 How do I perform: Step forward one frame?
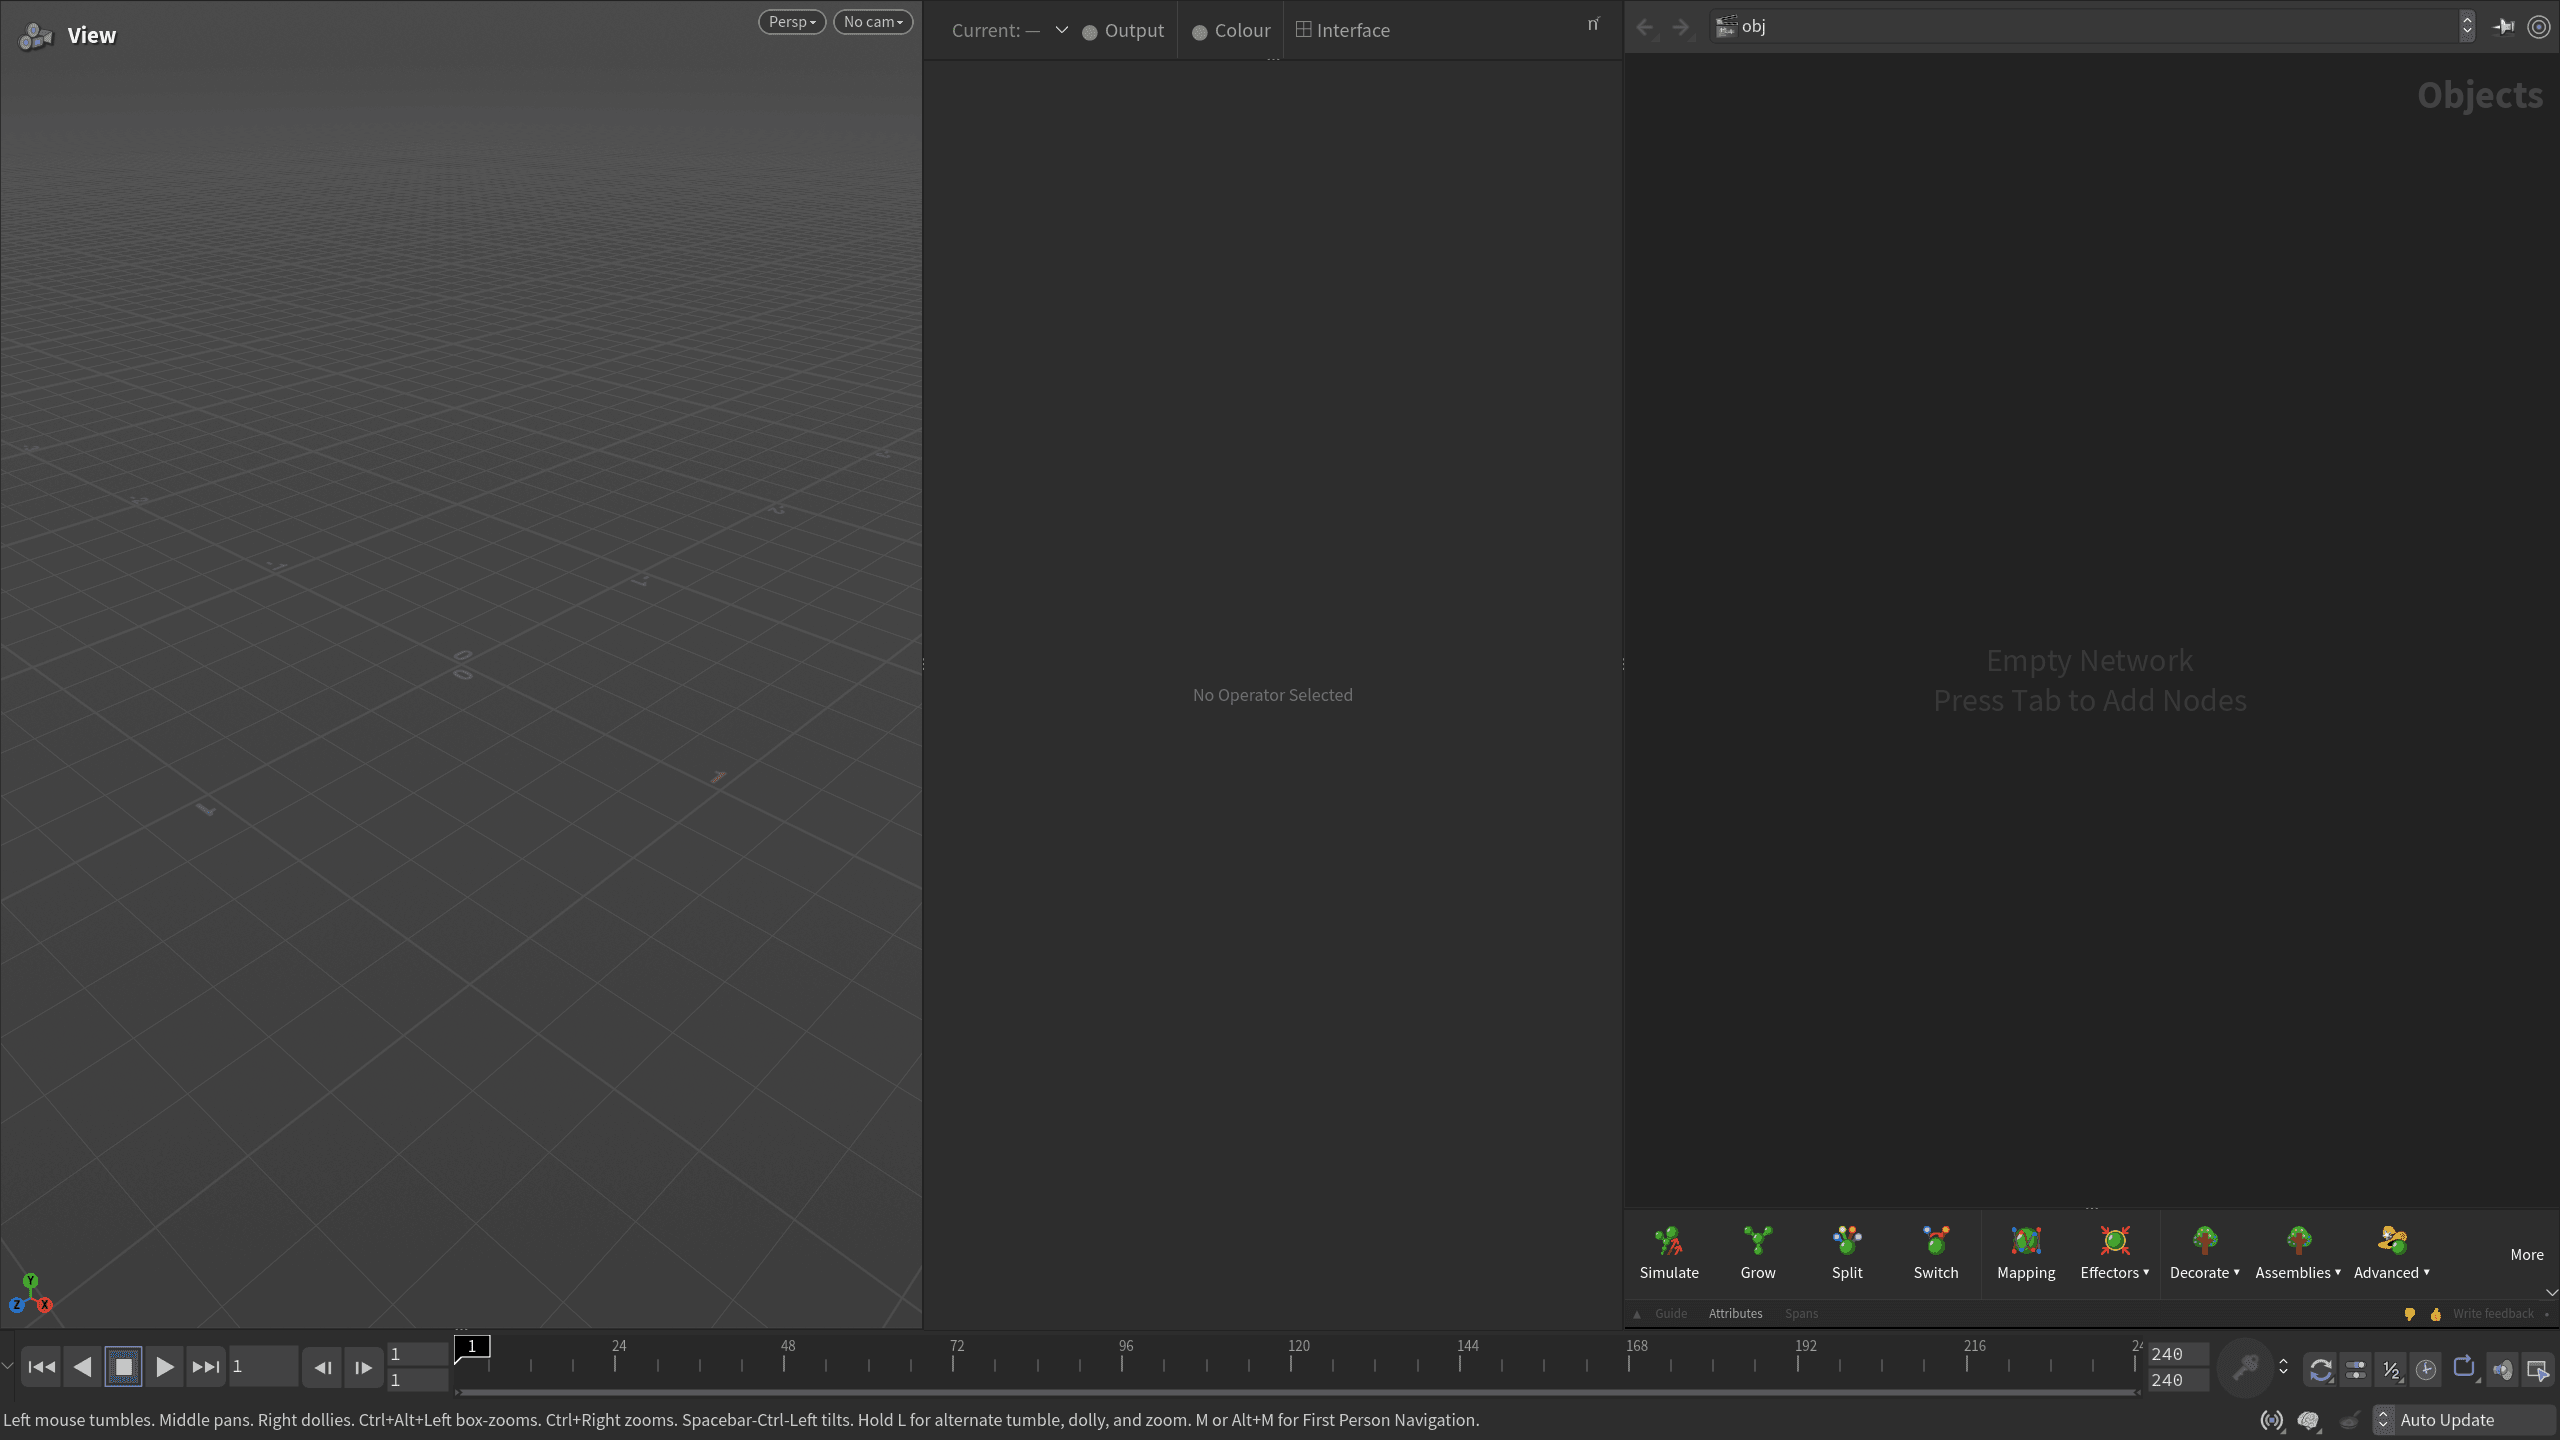point(363,1368)
